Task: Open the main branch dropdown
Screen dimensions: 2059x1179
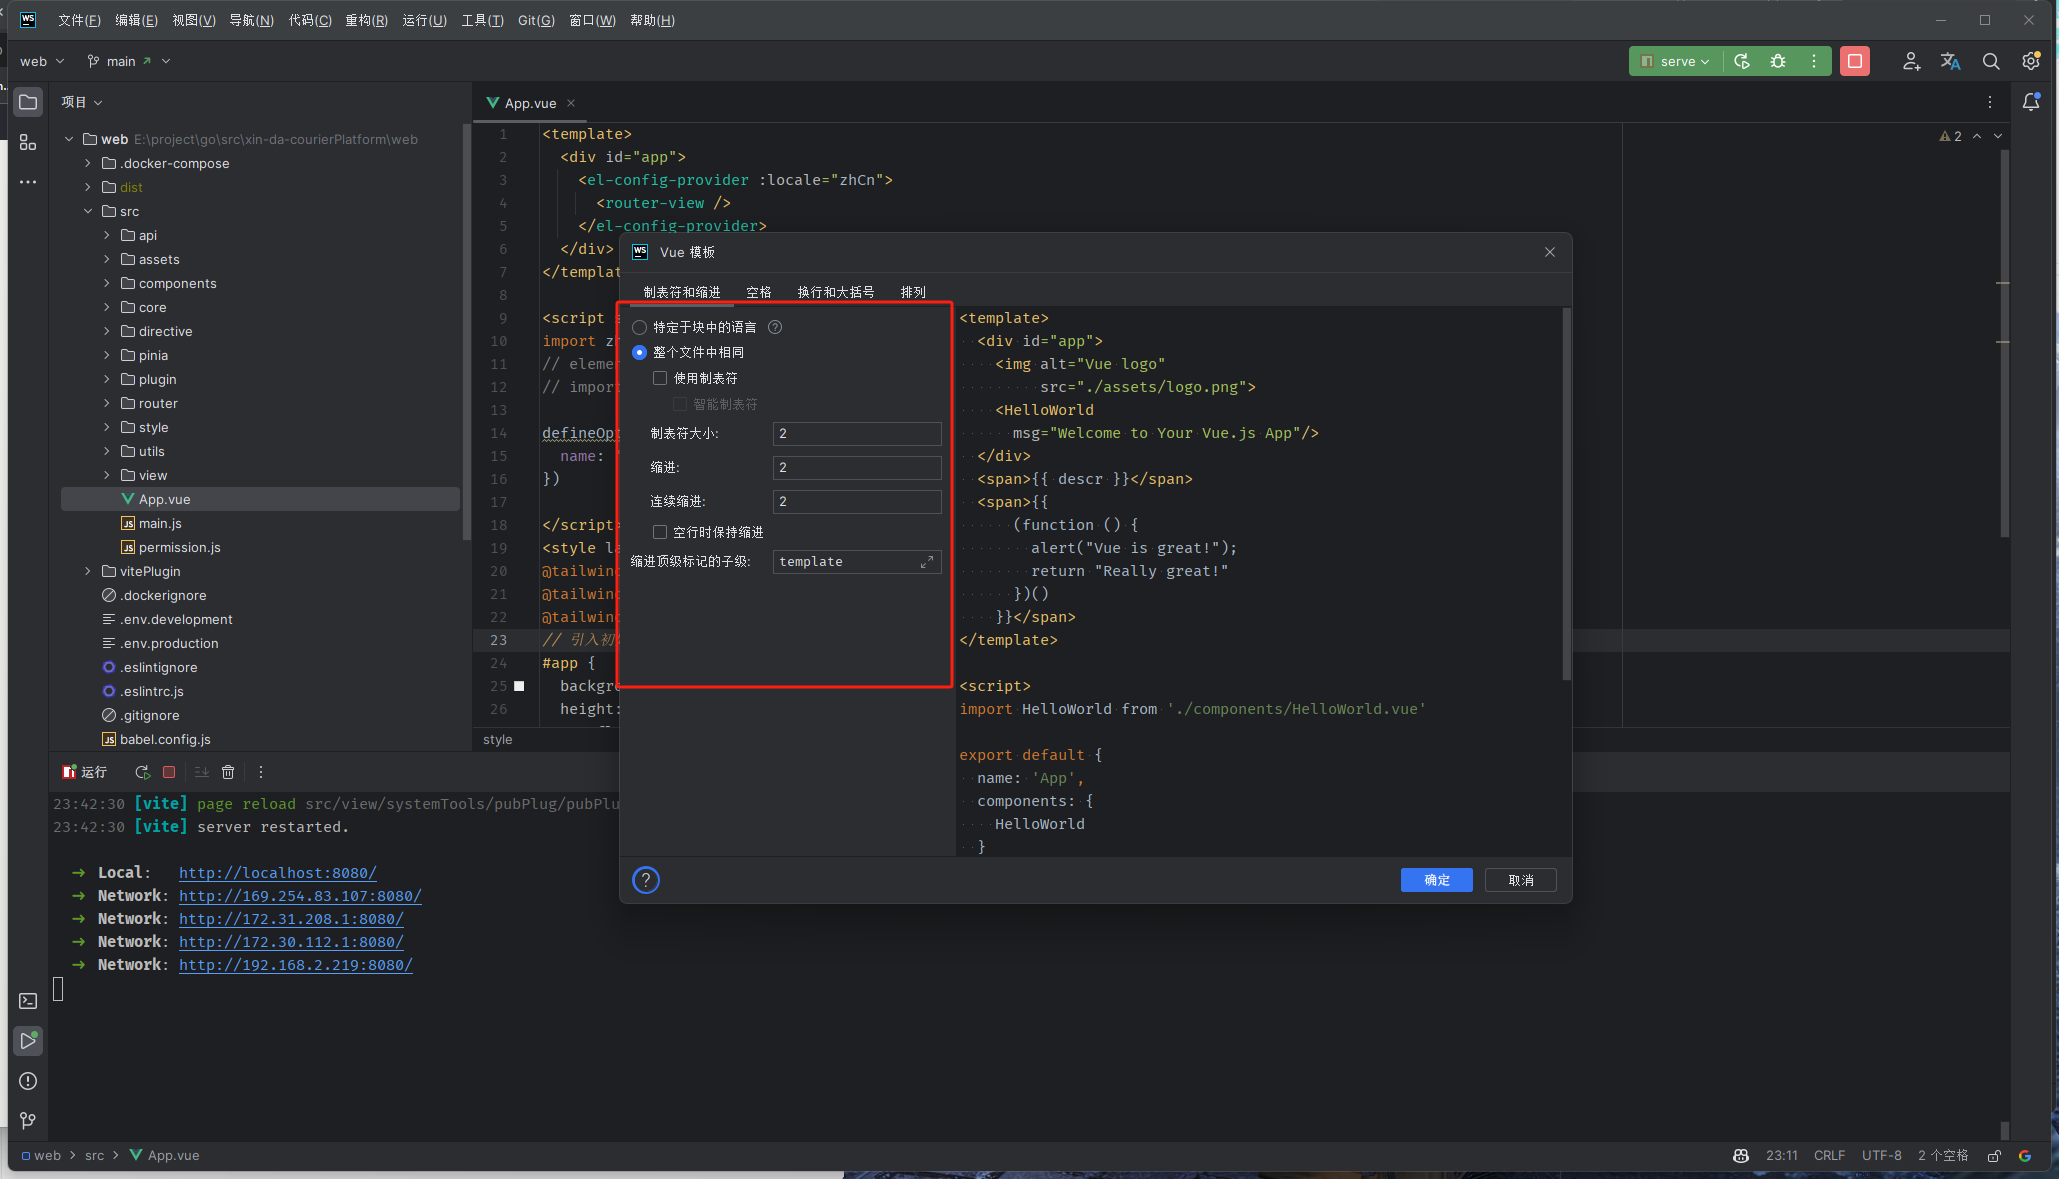Action: tap(129, 61)
